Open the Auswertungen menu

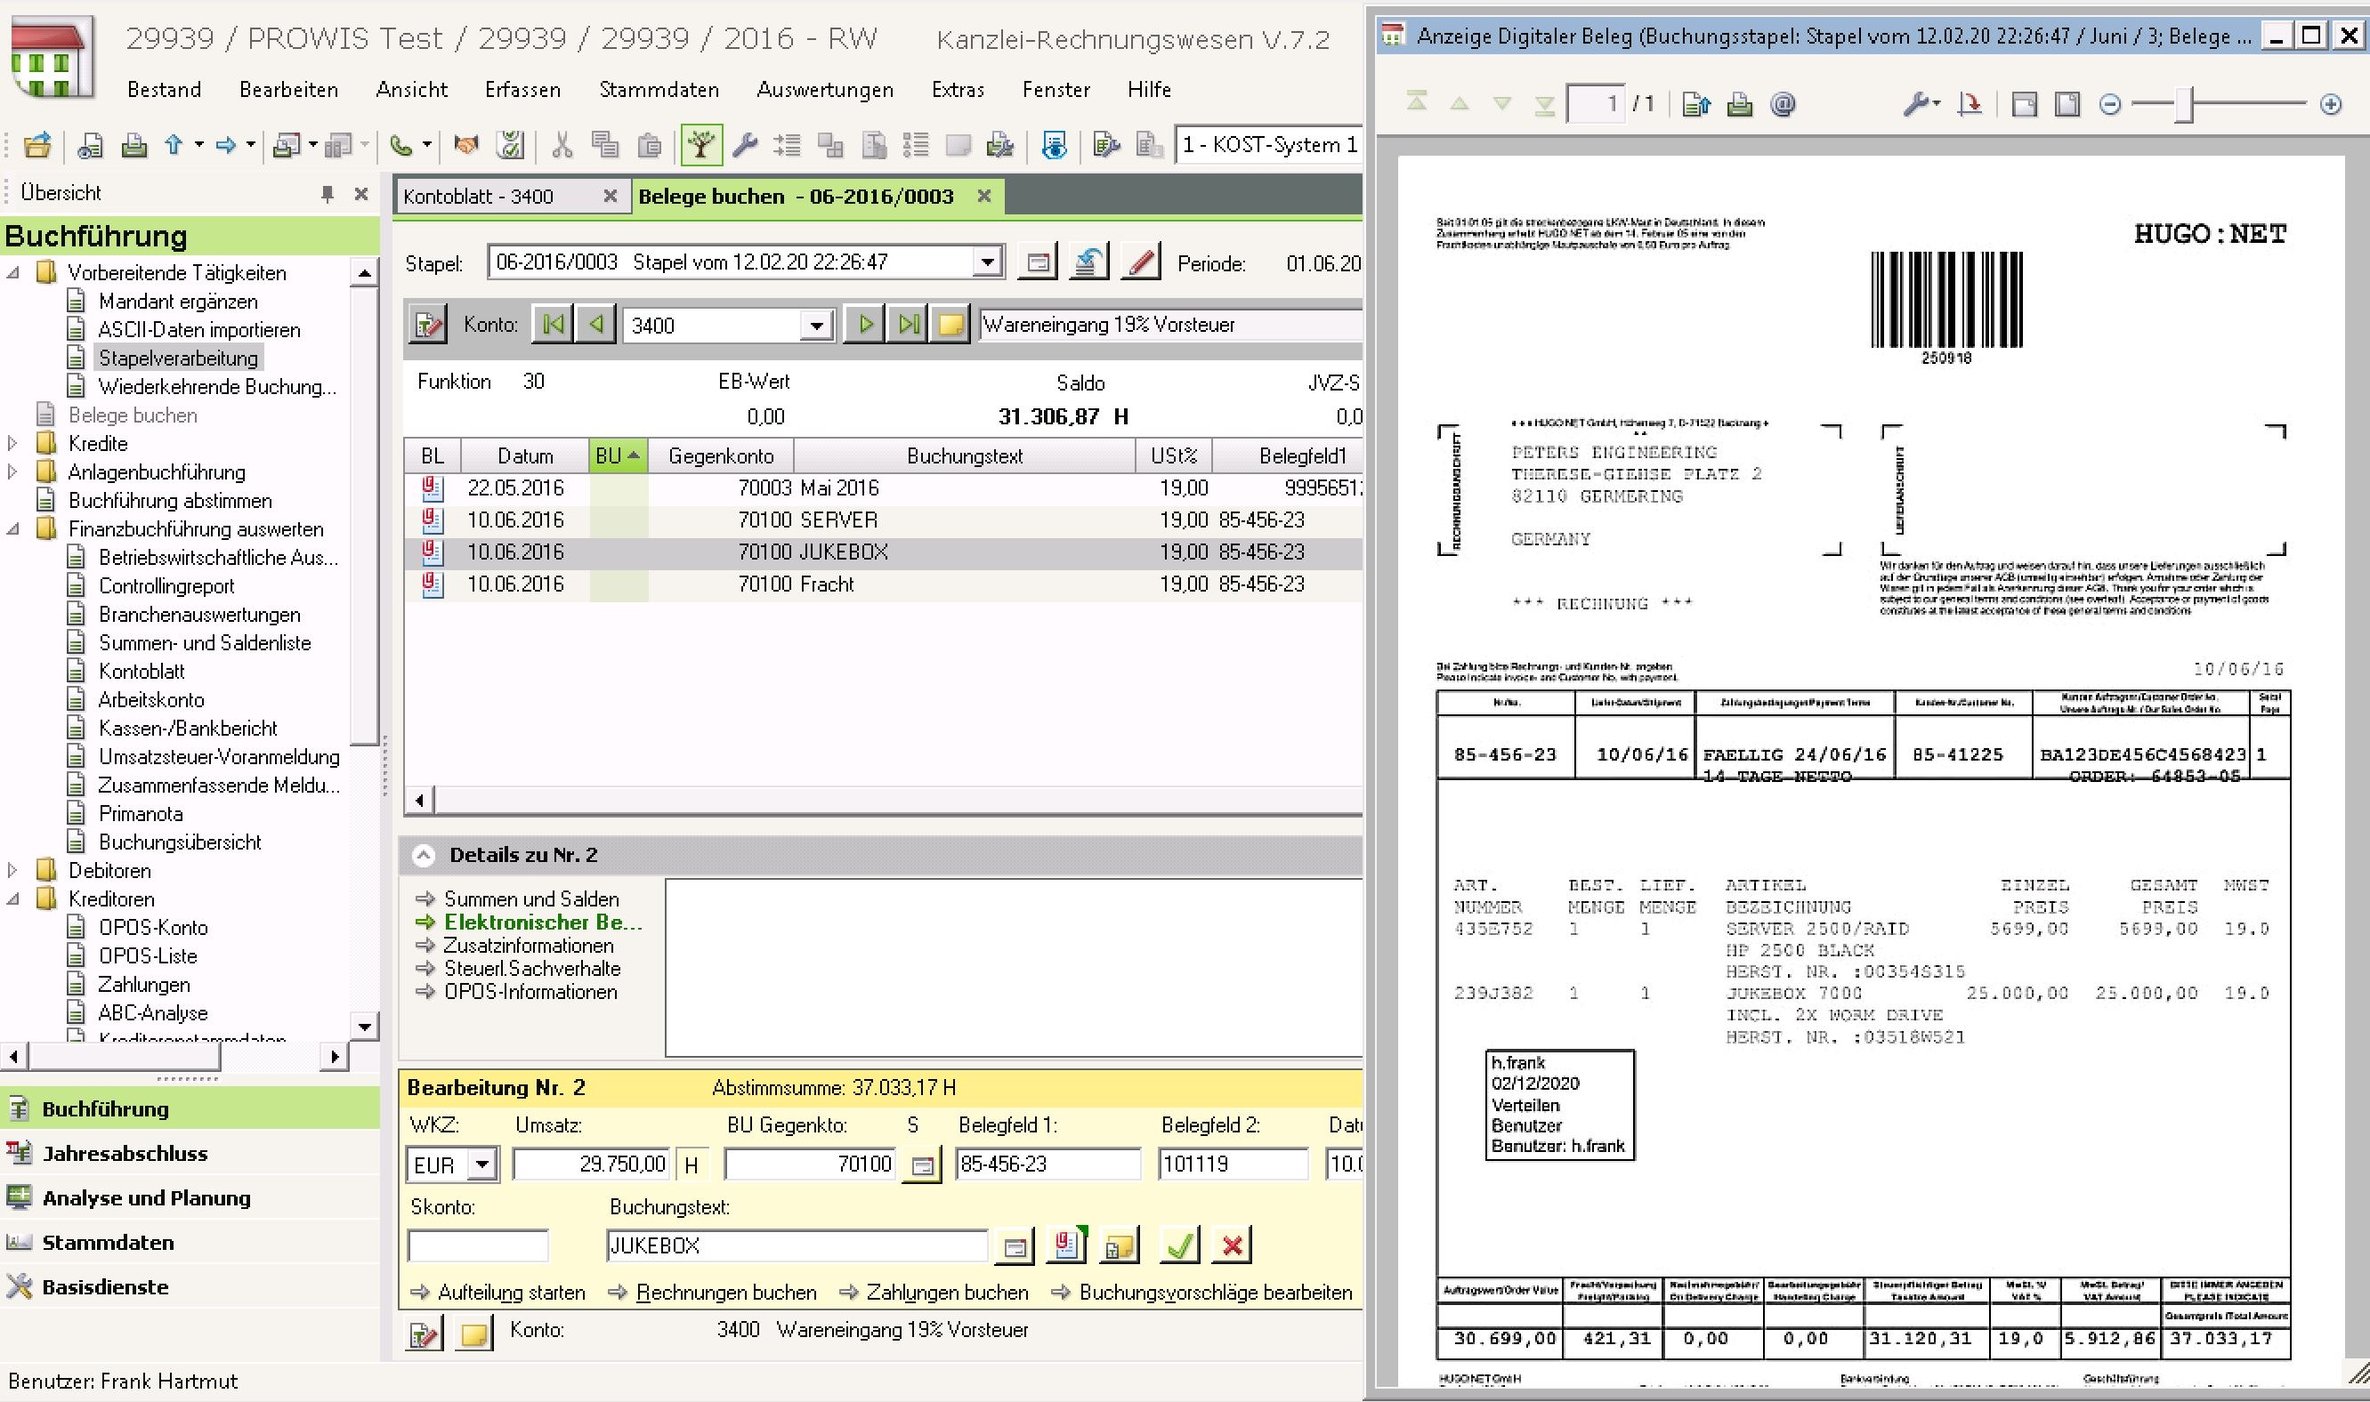click(824, 90)
